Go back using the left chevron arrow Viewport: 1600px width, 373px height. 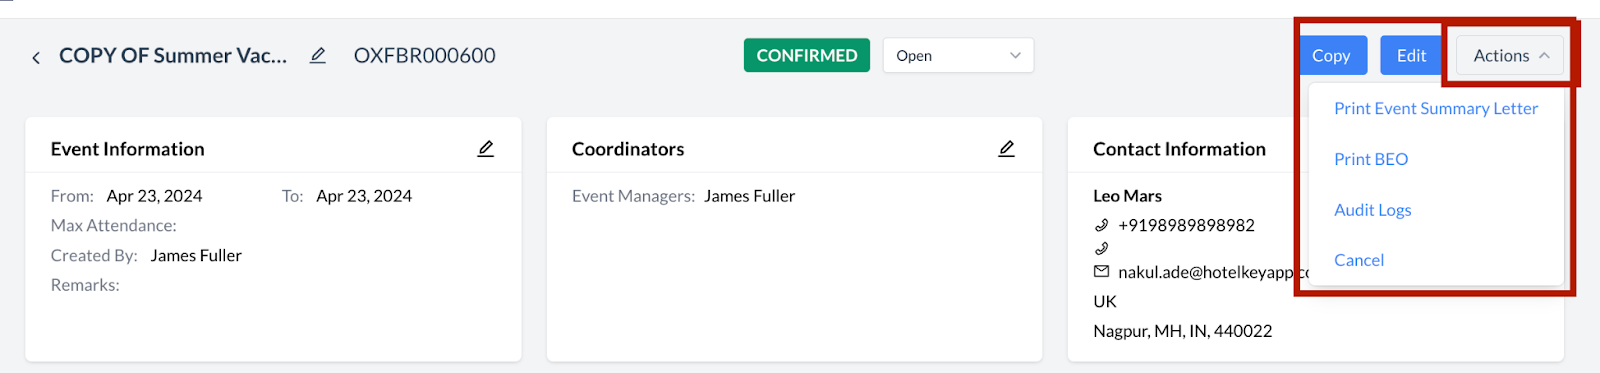(x=36, y=58)
